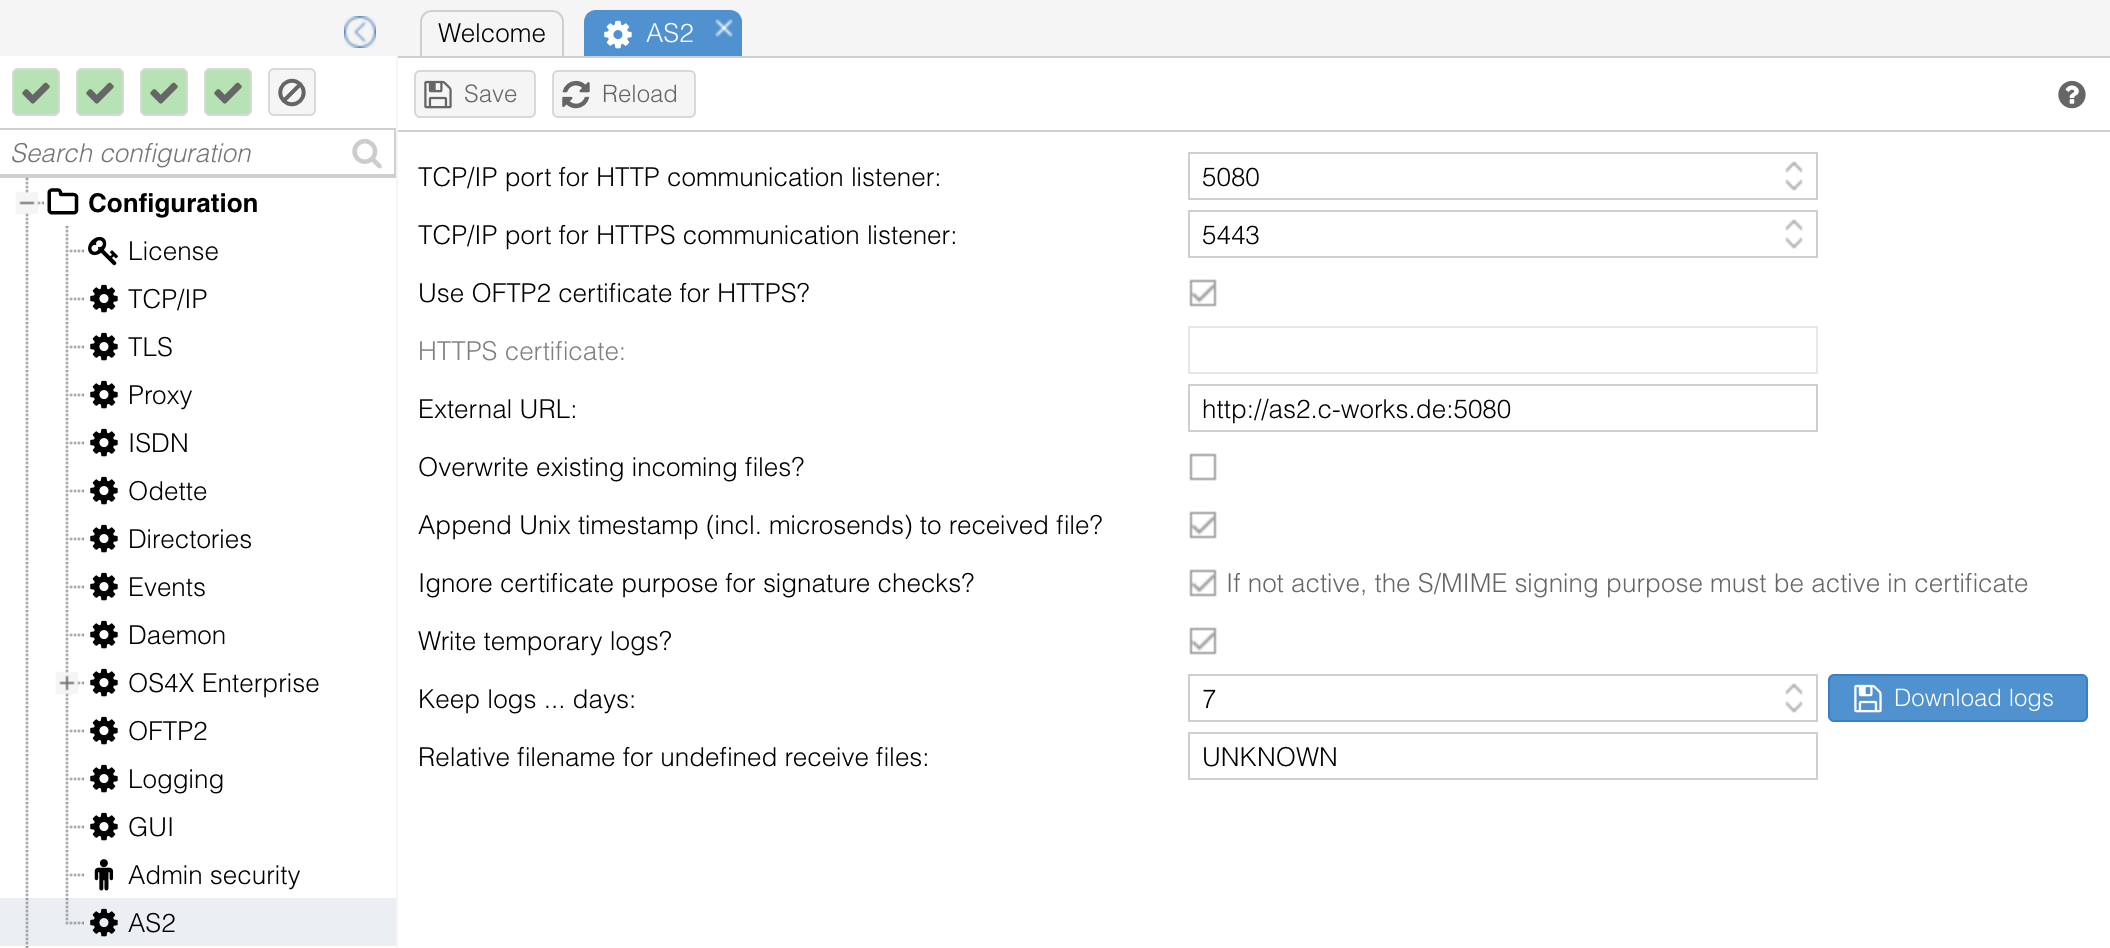This screenshot has width=2110, height=948.
Task: Switch to the Welcome tab
Action: point(492,33)
